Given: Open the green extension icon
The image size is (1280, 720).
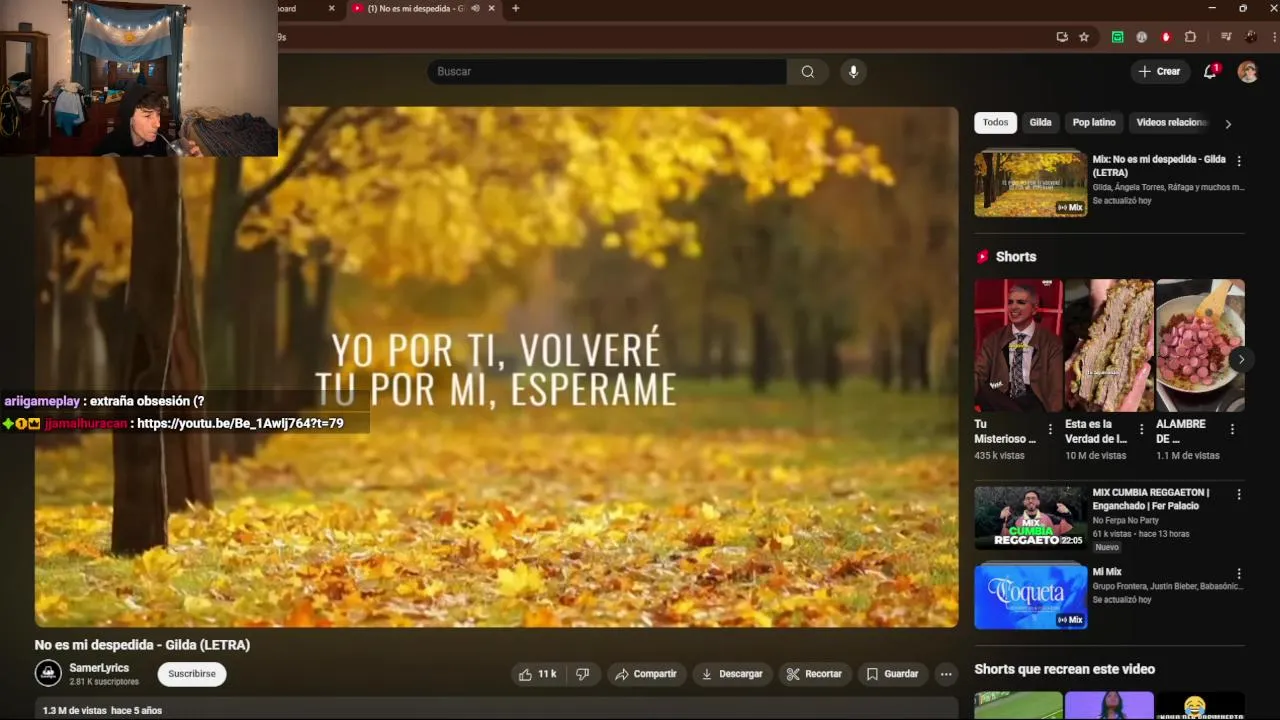Looking at the screenshot, I should pyautogui.click(x=1118, y=37).
